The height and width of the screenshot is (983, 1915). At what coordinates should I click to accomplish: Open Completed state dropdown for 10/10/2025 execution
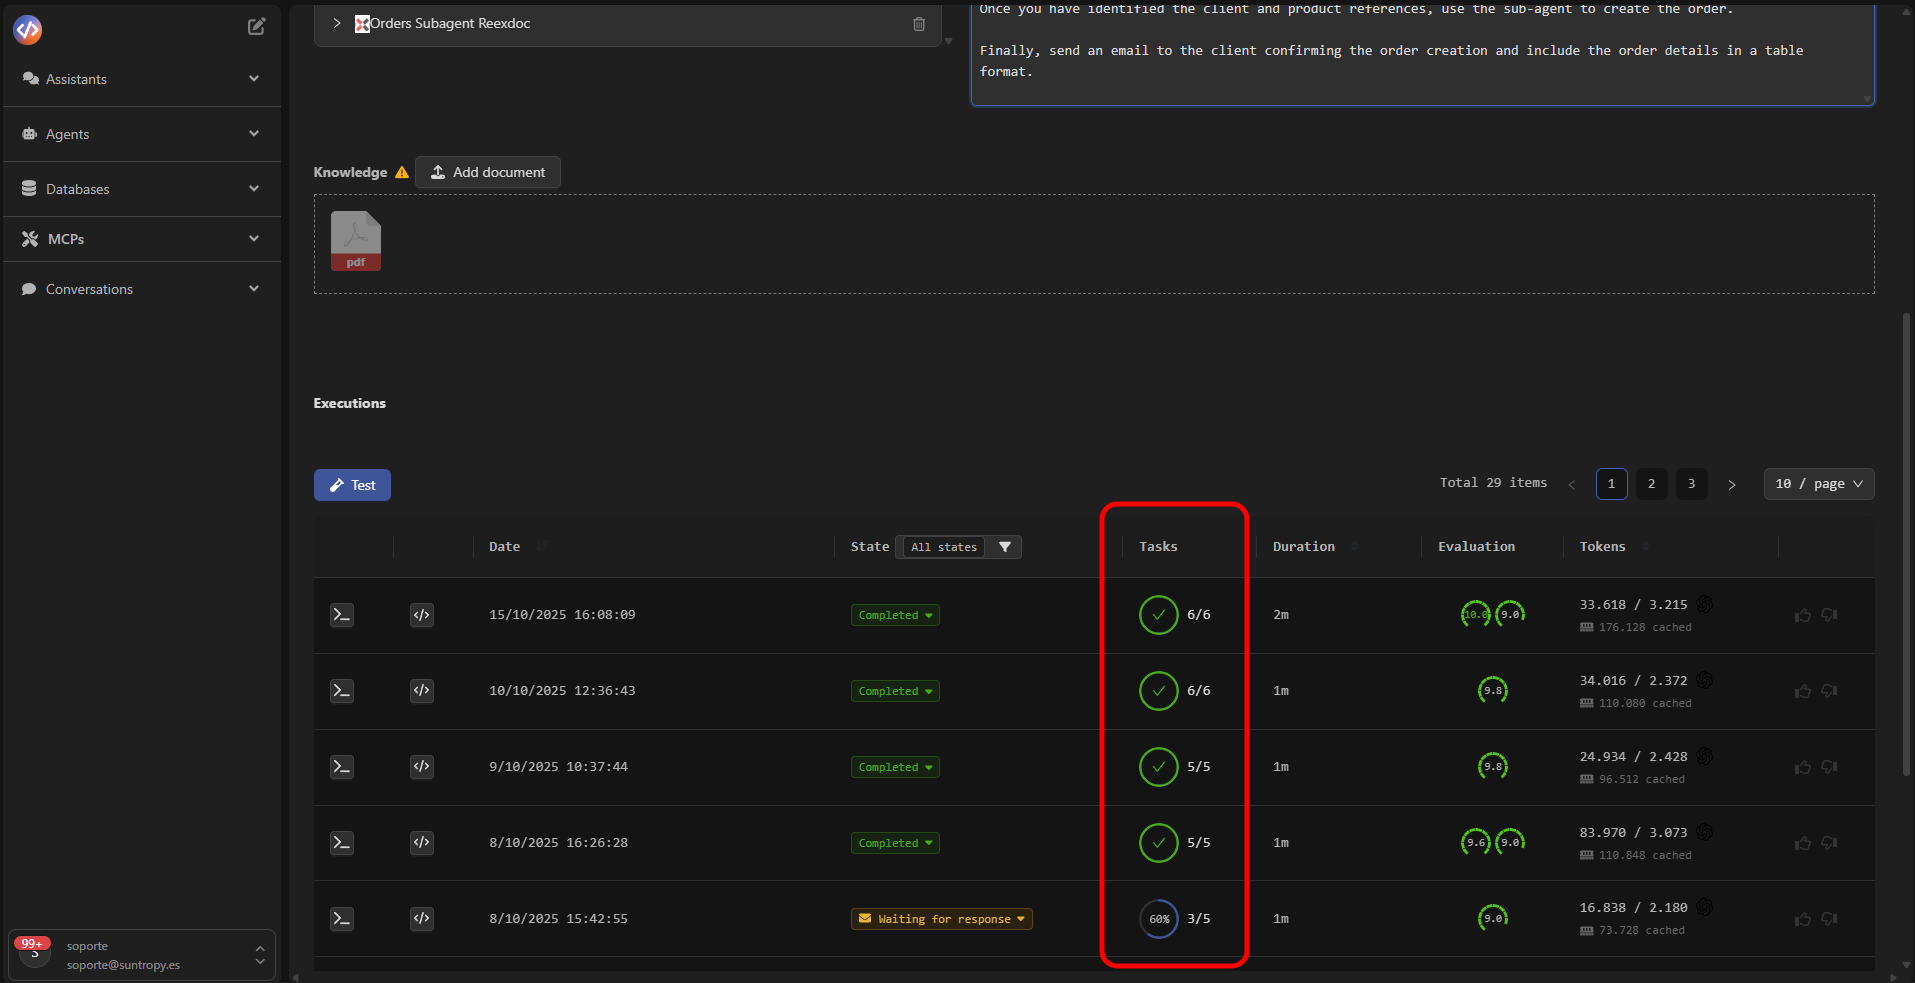tap(895, 691)
